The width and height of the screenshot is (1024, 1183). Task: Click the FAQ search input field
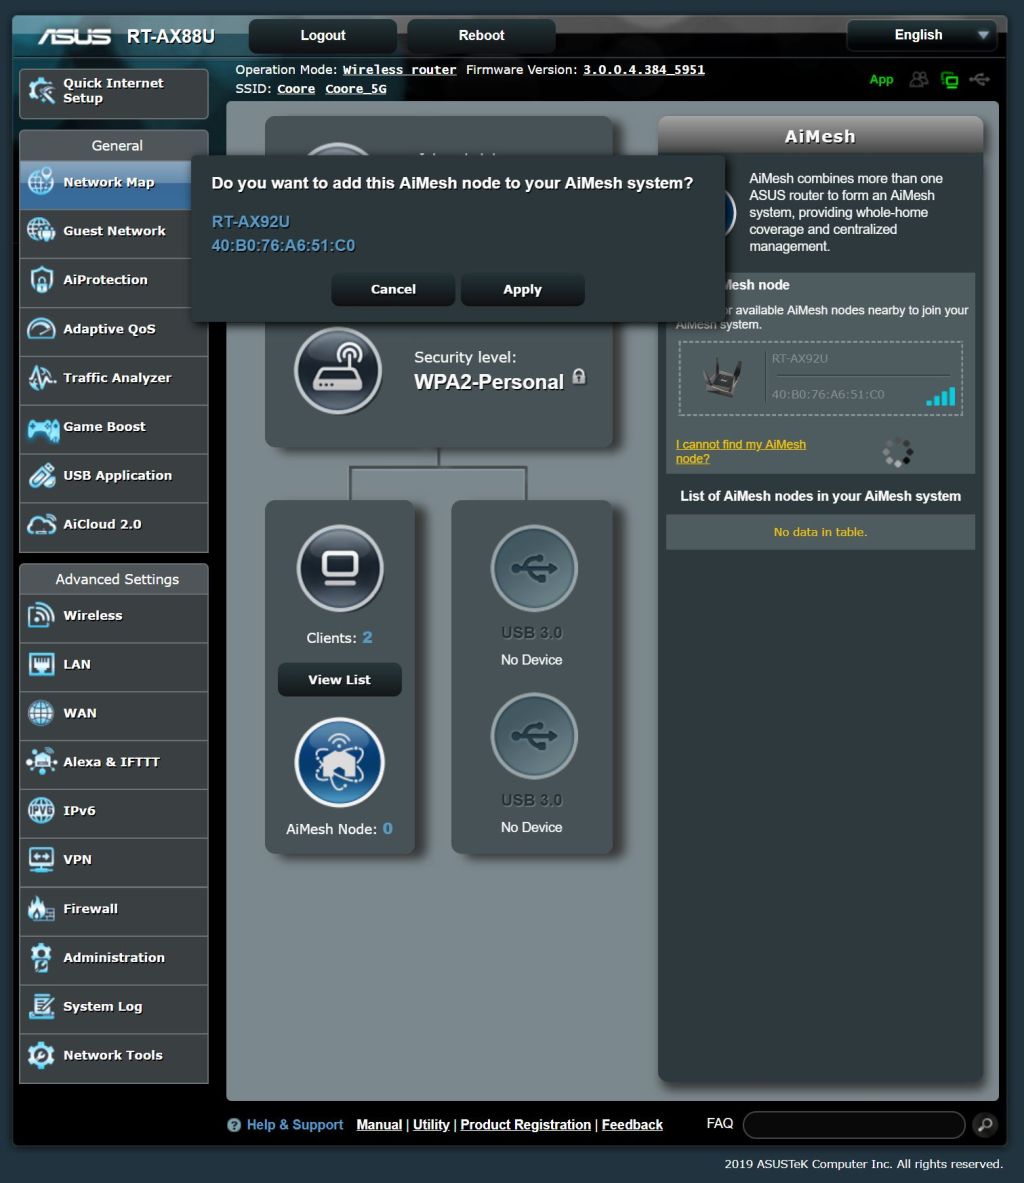853,1125
